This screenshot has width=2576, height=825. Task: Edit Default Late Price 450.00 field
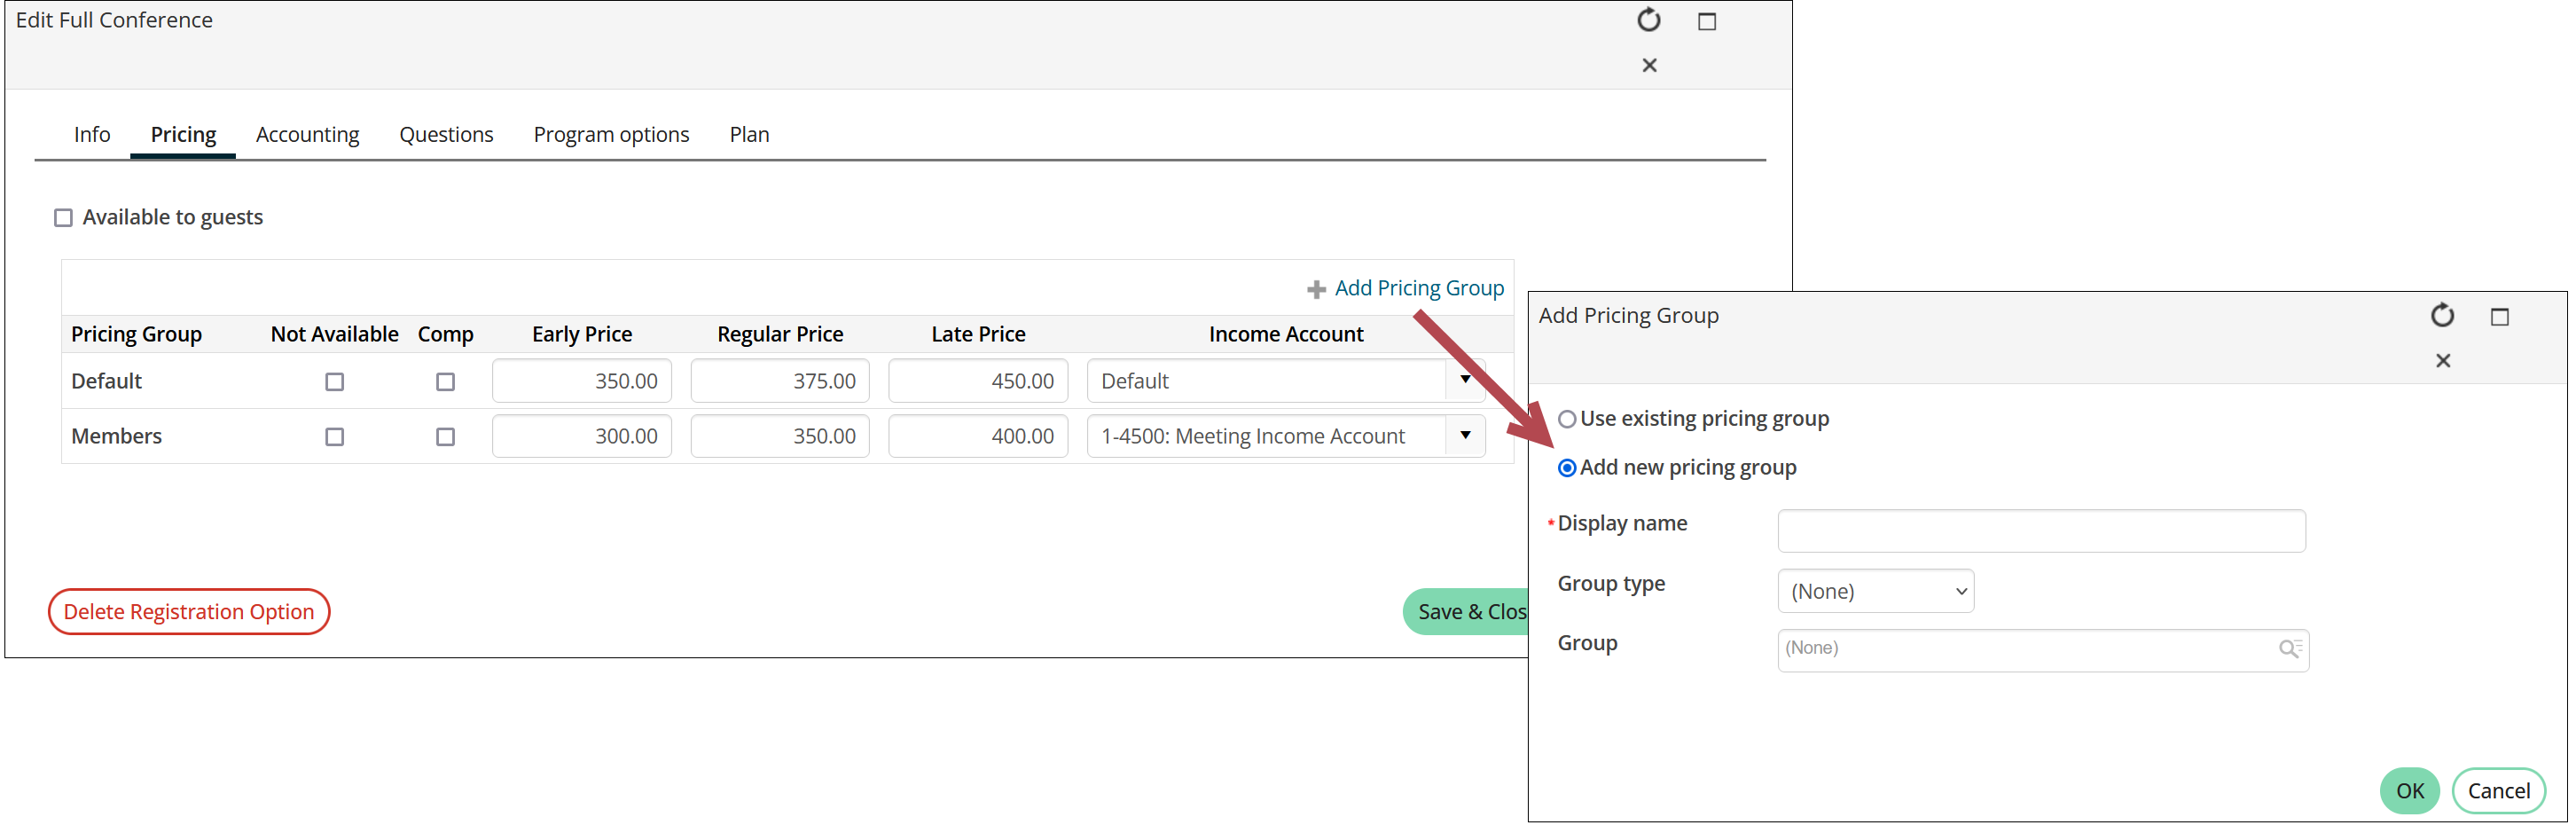pos(978,381)
